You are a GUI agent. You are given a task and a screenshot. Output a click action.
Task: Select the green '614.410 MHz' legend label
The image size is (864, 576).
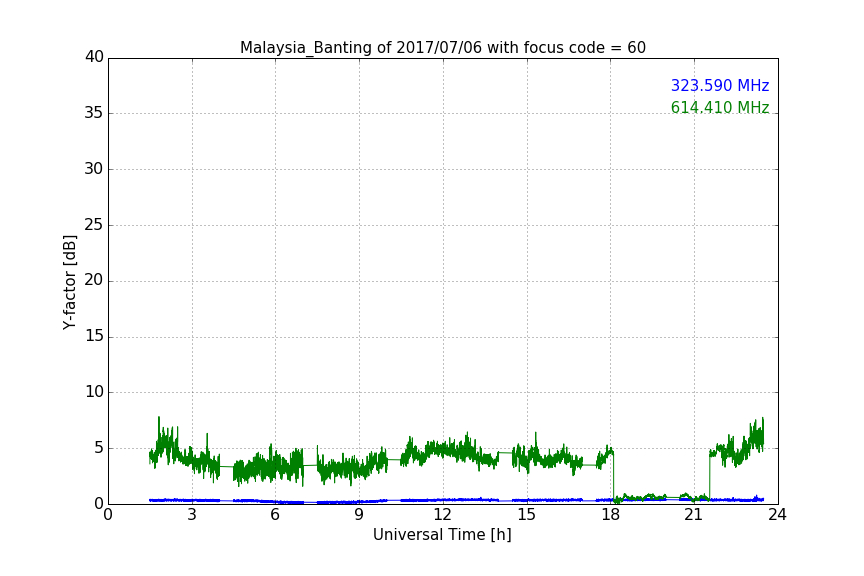click(x=720, y=107)
